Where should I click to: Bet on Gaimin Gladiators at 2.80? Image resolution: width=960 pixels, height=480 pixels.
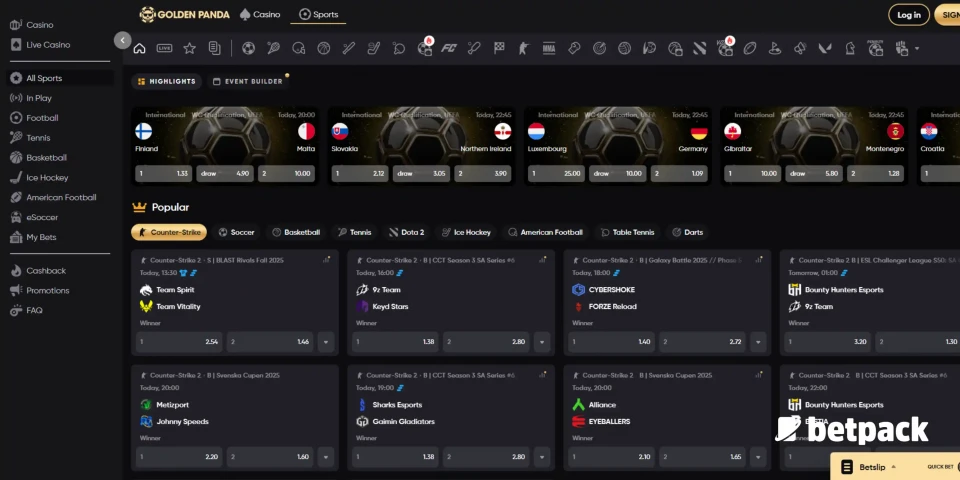(x=486, y=457)
